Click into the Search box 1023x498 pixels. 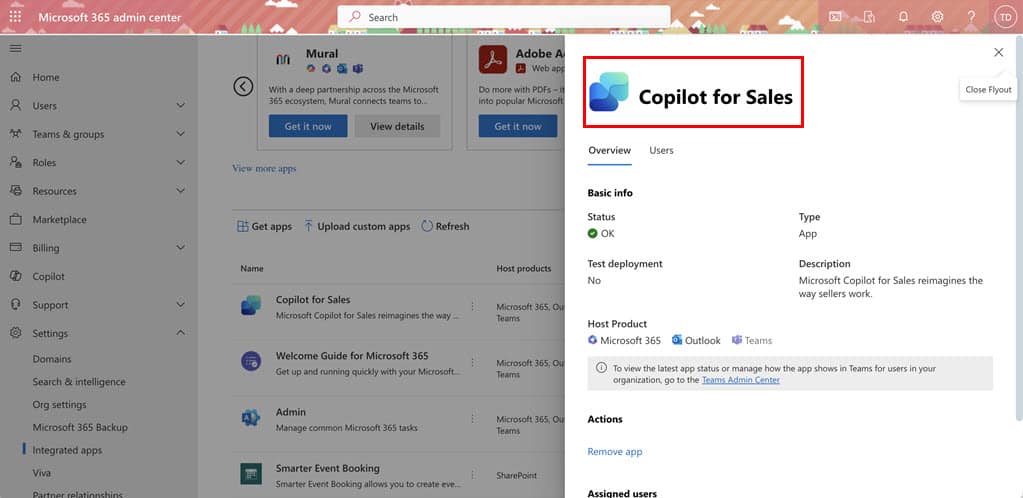504,17
